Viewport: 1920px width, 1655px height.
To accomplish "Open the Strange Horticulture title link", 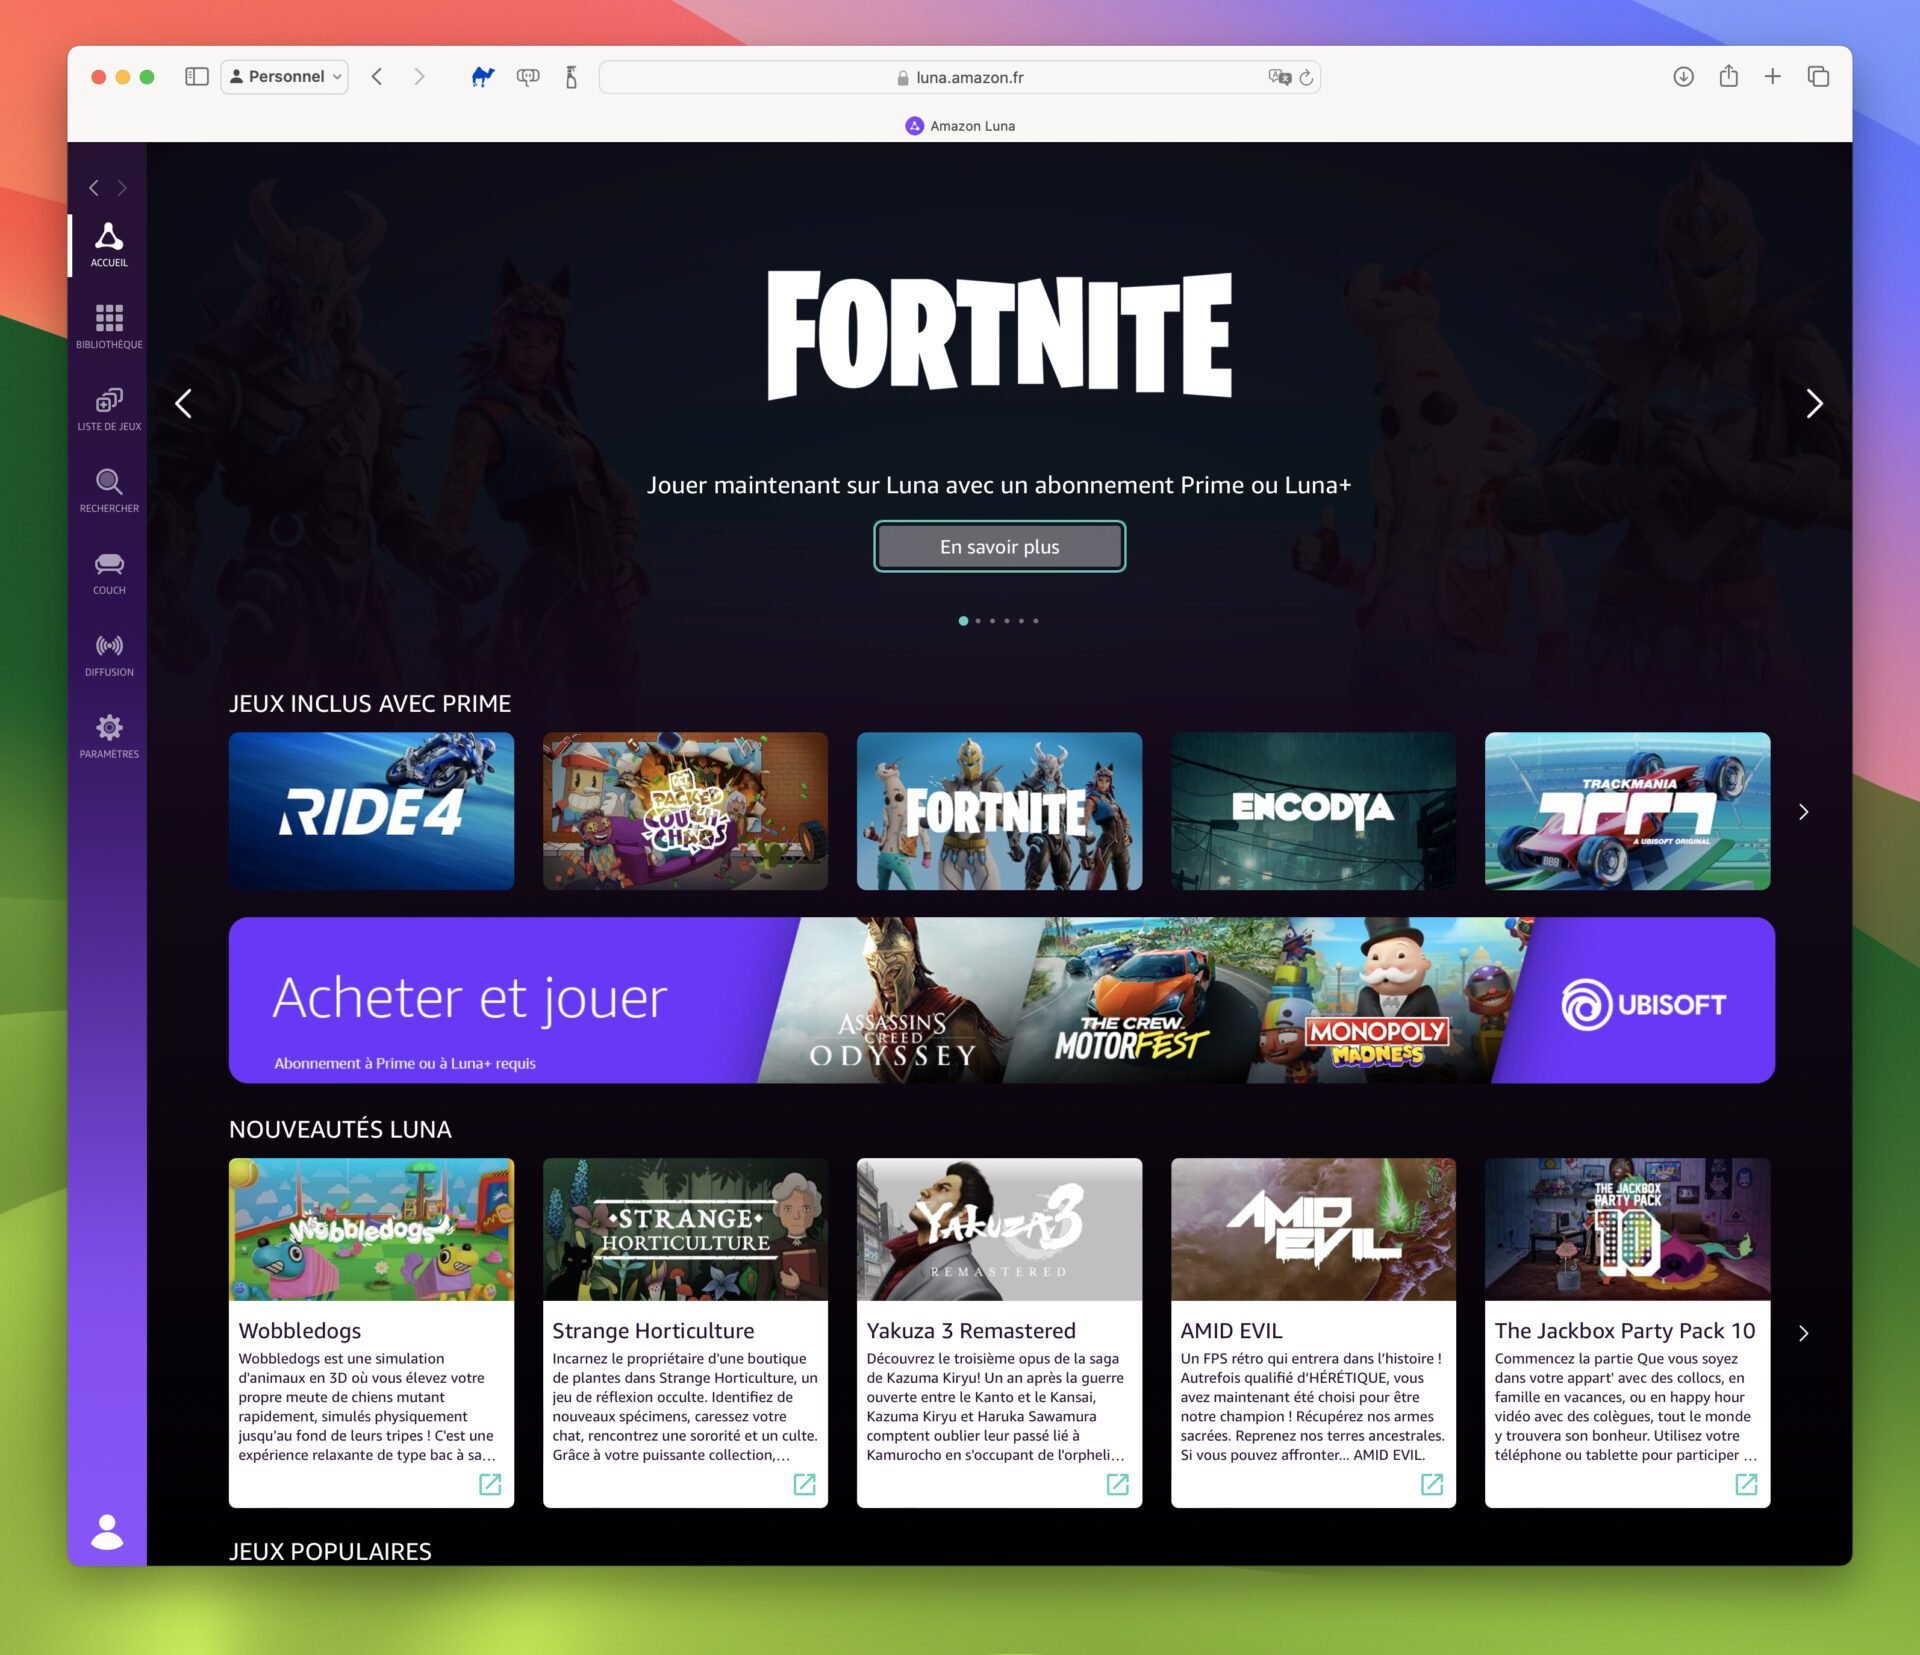I will 653,1331.
